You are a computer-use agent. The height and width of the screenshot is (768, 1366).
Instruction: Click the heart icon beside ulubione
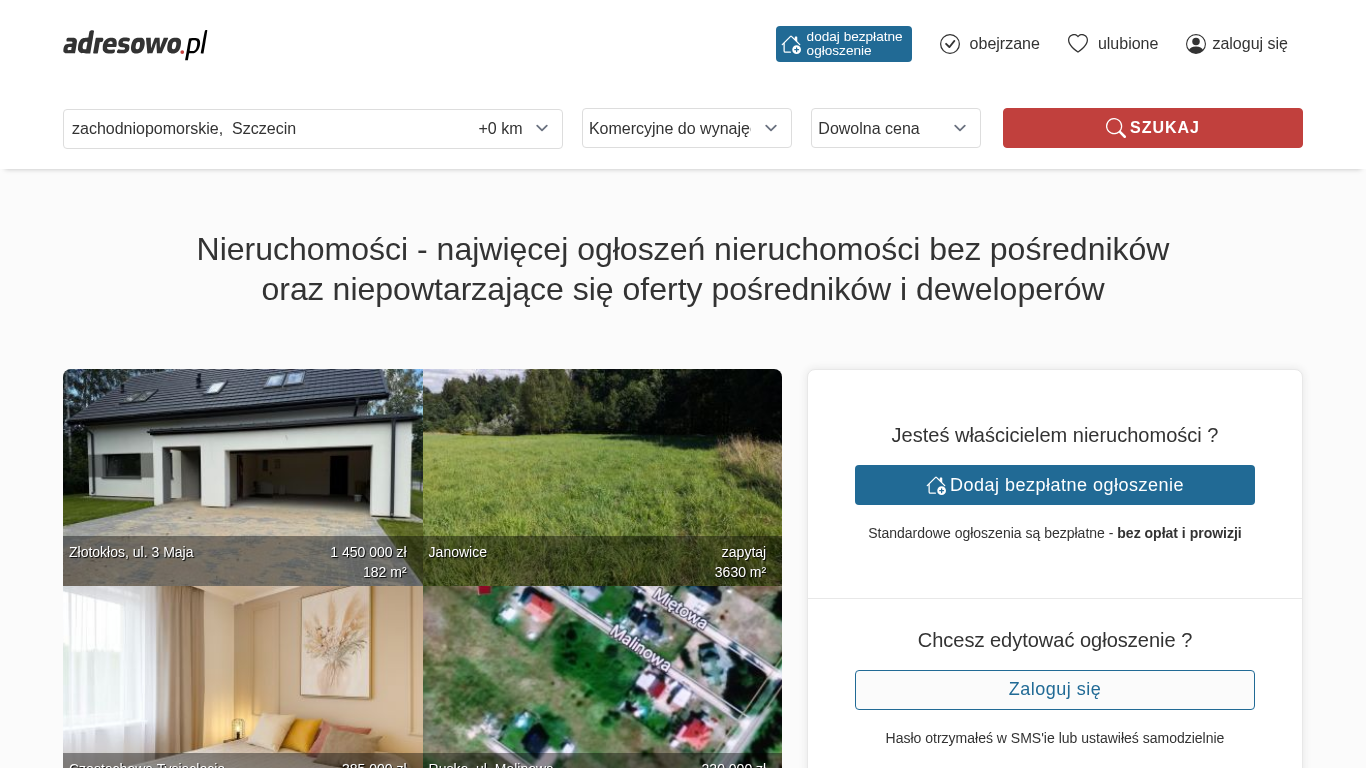click(x=1077, y=44)
